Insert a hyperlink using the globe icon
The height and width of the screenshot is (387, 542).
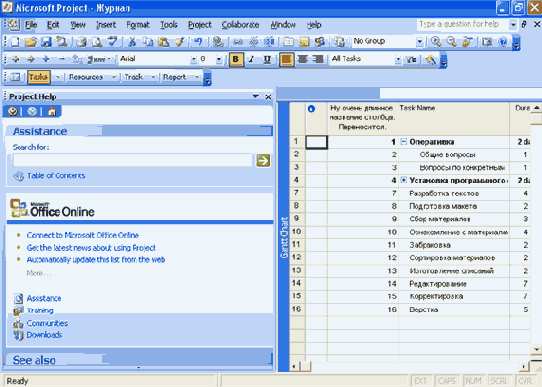218,42
